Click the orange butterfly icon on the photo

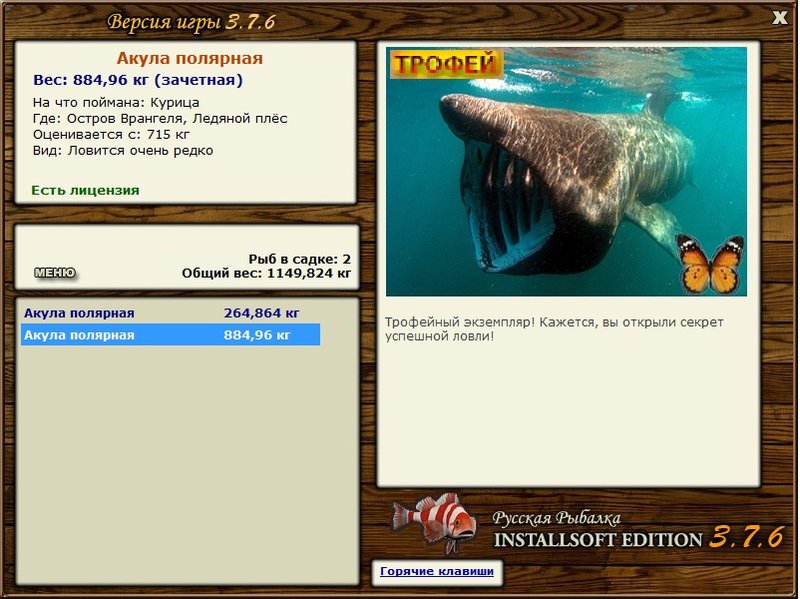coord(710,264)
